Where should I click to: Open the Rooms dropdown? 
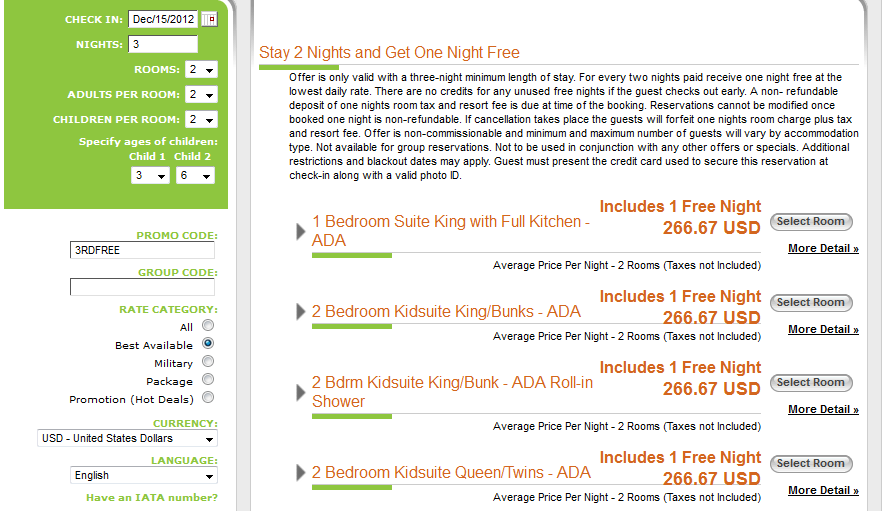(x=201, y=69)
